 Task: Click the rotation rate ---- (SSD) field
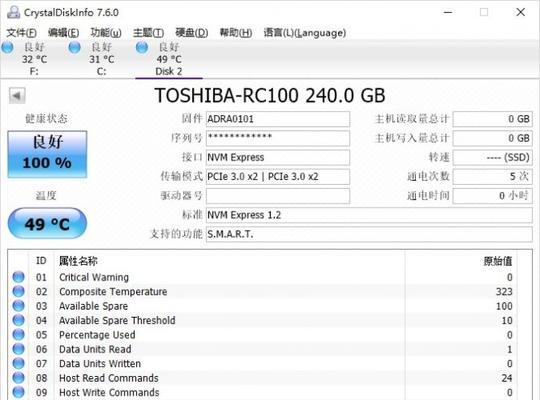click(x=492, y=157)
